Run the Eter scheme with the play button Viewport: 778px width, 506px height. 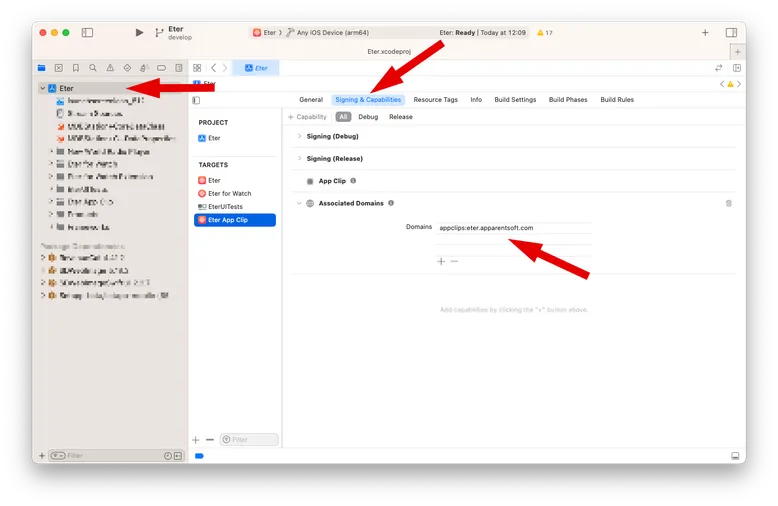click(x=139, y=33)
